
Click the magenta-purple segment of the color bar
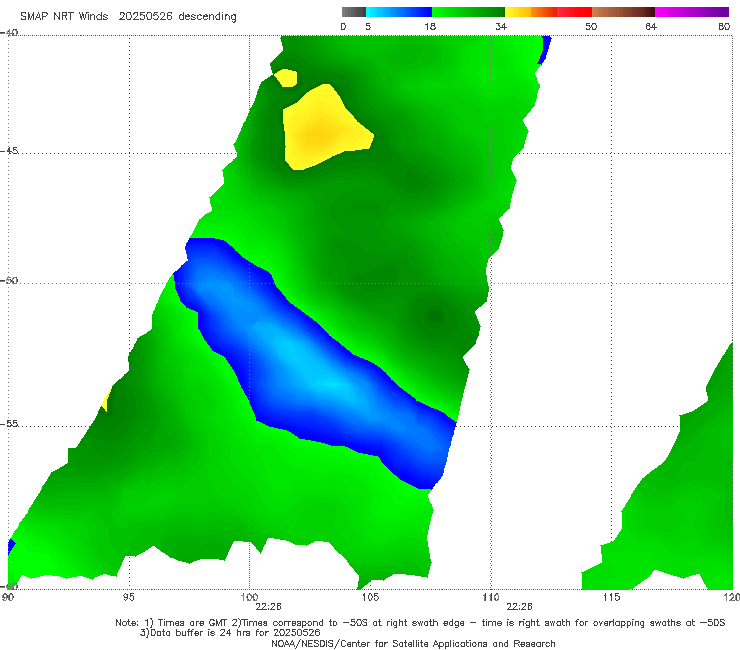click(692, 12)
